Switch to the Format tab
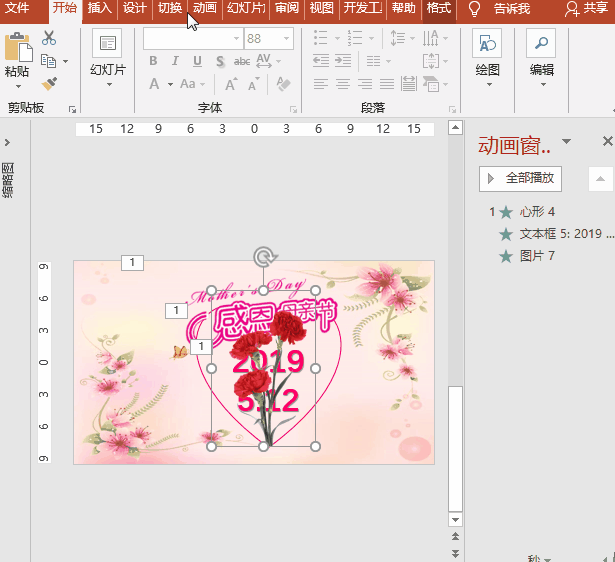 [439, 8]
